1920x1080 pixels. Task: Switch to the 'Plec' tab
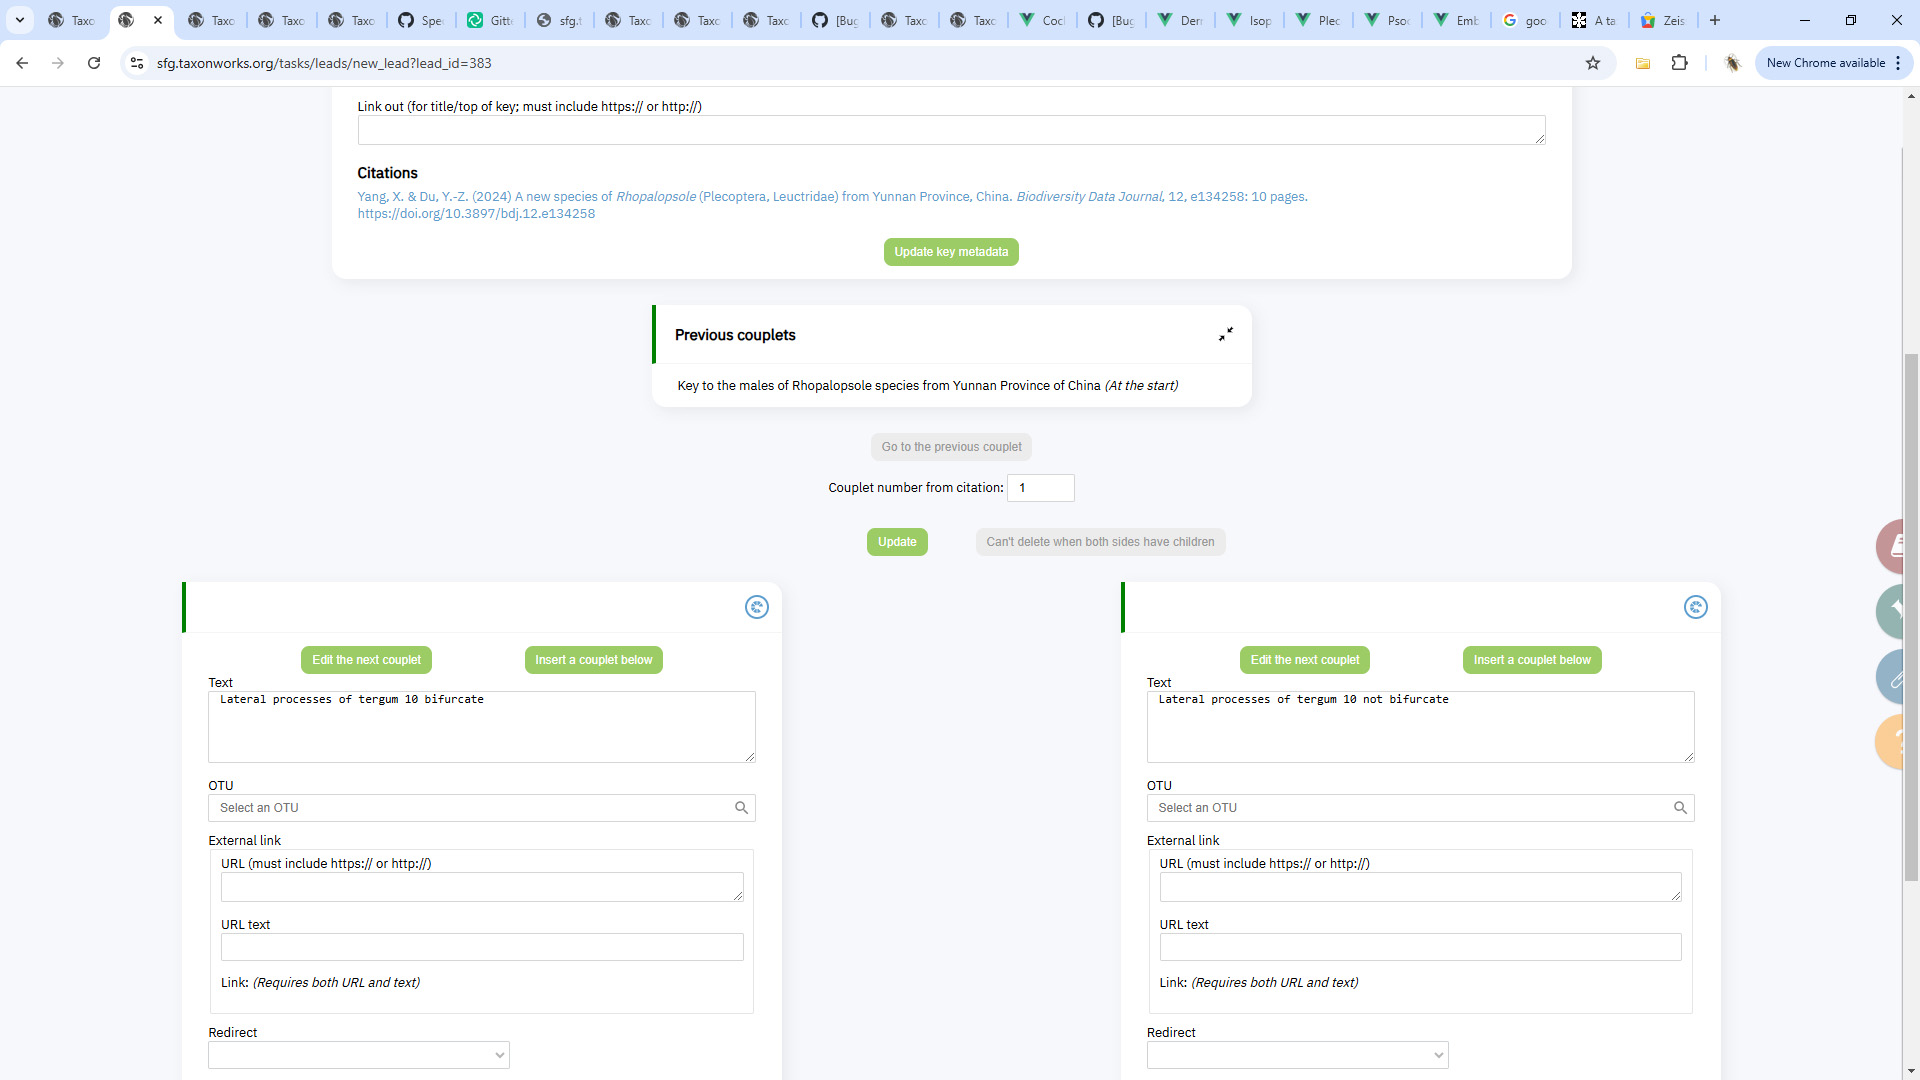pyautogui.click(x=1318, y=20)
